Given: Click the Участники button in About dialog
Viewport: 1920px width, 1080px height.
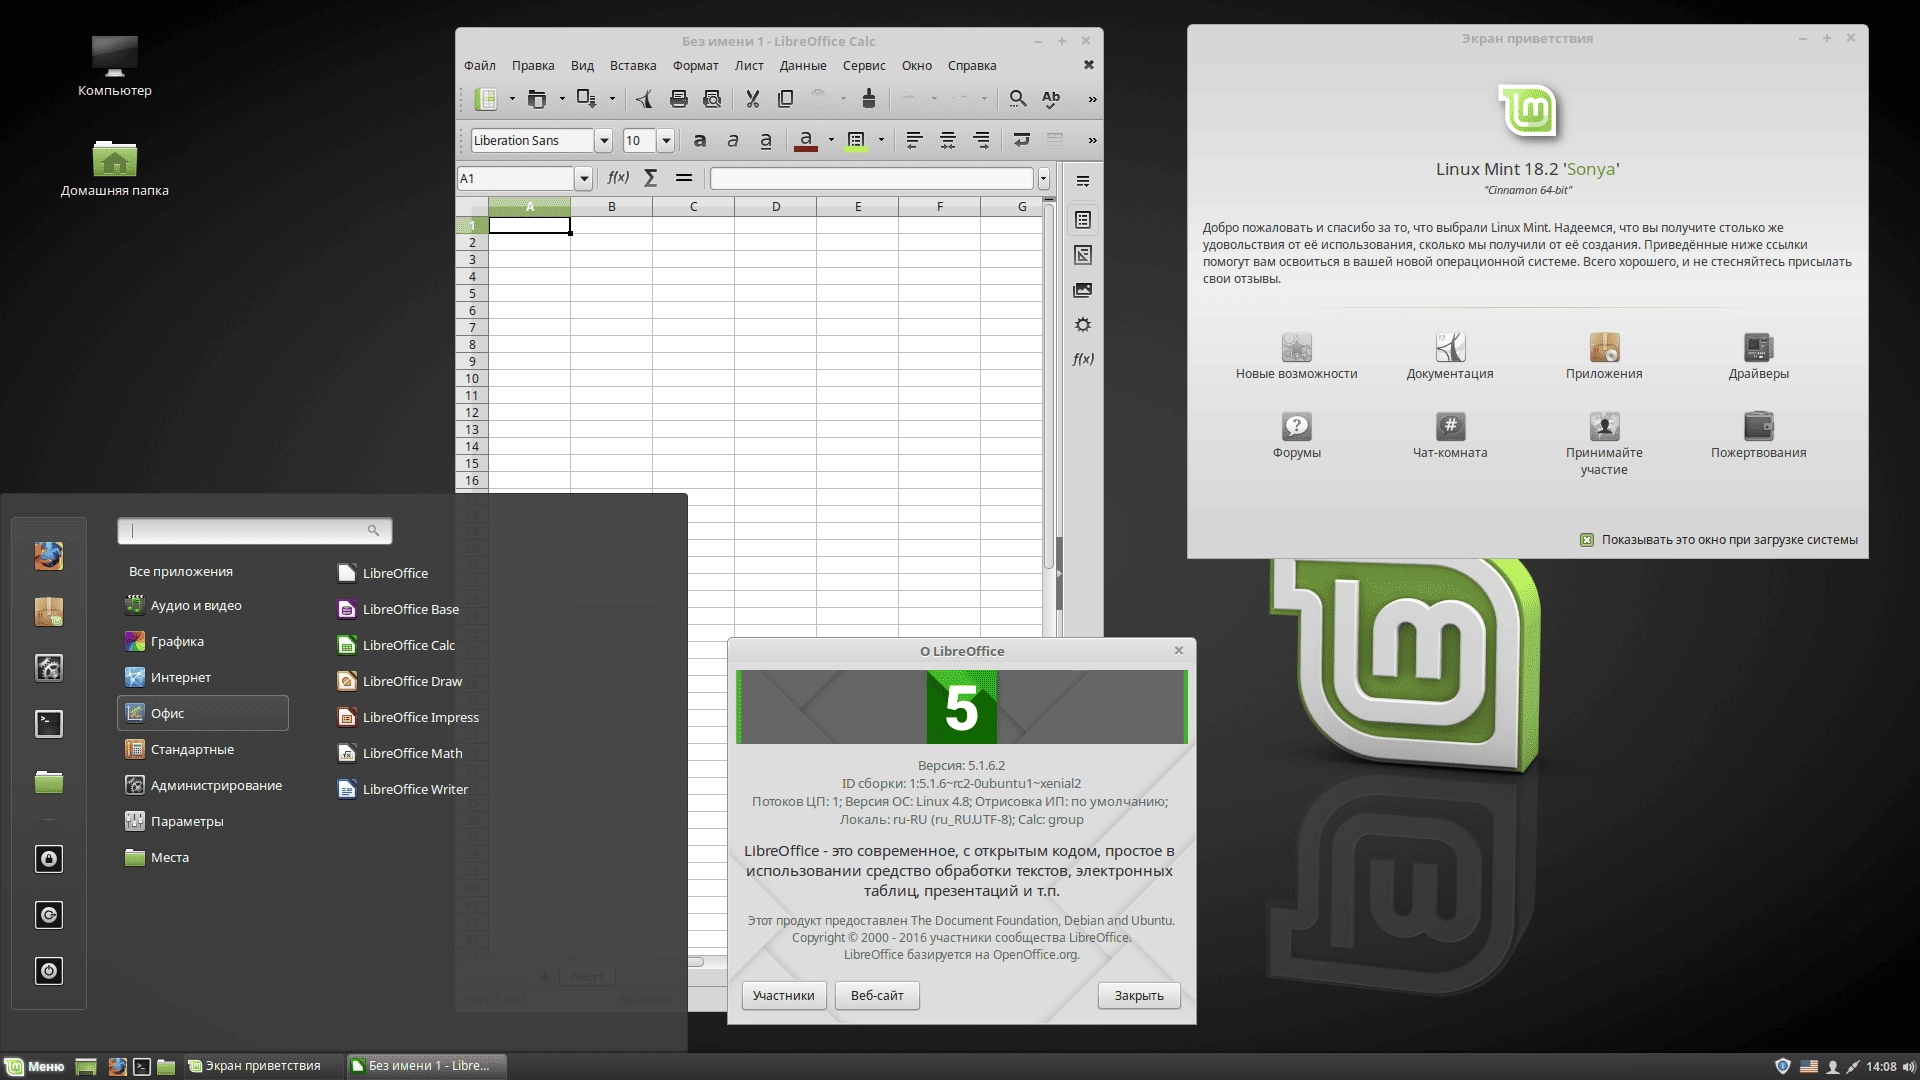Looking at the screenshot, I should pos(784,996).
